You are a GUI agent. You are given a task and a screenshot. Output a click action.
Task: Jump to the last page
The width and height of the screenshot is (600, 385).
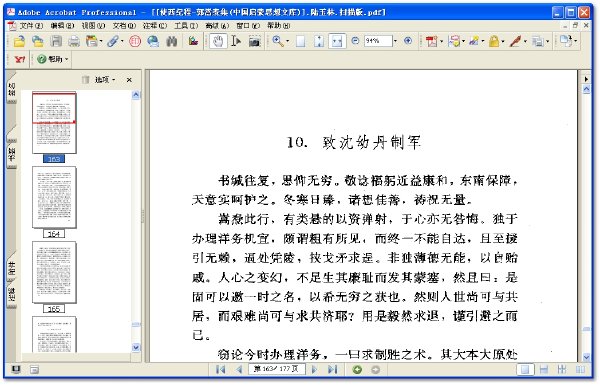(x=333, y=369)
